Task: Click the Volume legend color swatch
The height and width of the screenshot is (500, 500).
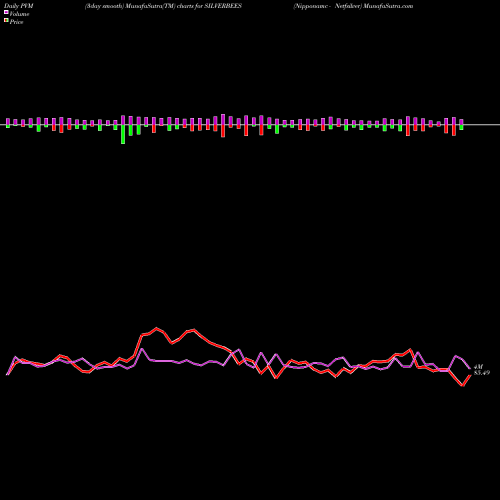Action: pyautogui.click(x=6, y=12)
